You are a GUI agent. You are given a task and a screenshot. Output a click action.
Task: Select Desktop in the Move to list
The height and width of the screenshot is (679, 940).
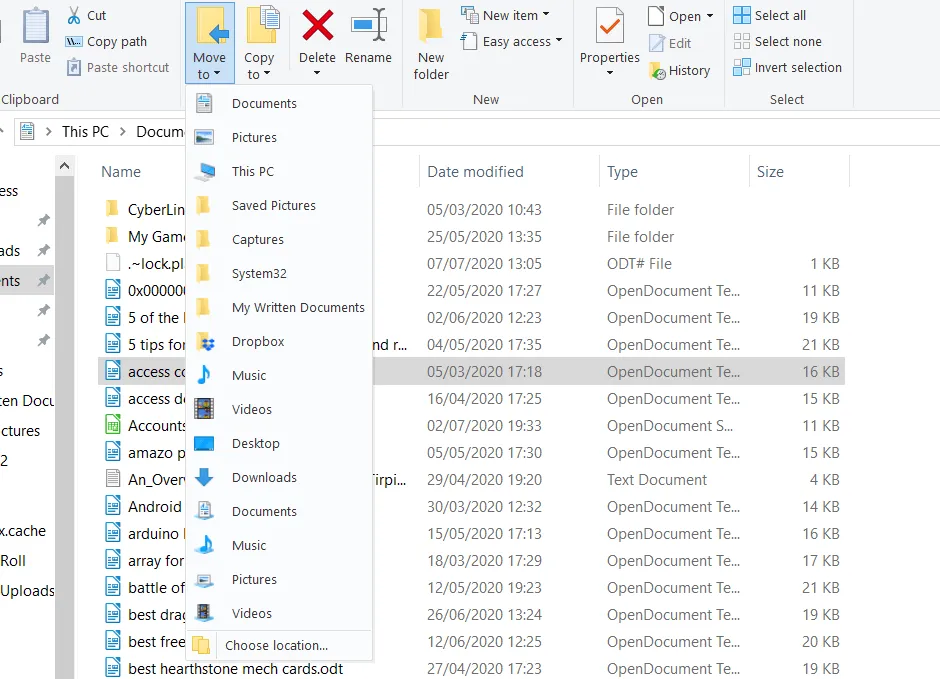255,444
